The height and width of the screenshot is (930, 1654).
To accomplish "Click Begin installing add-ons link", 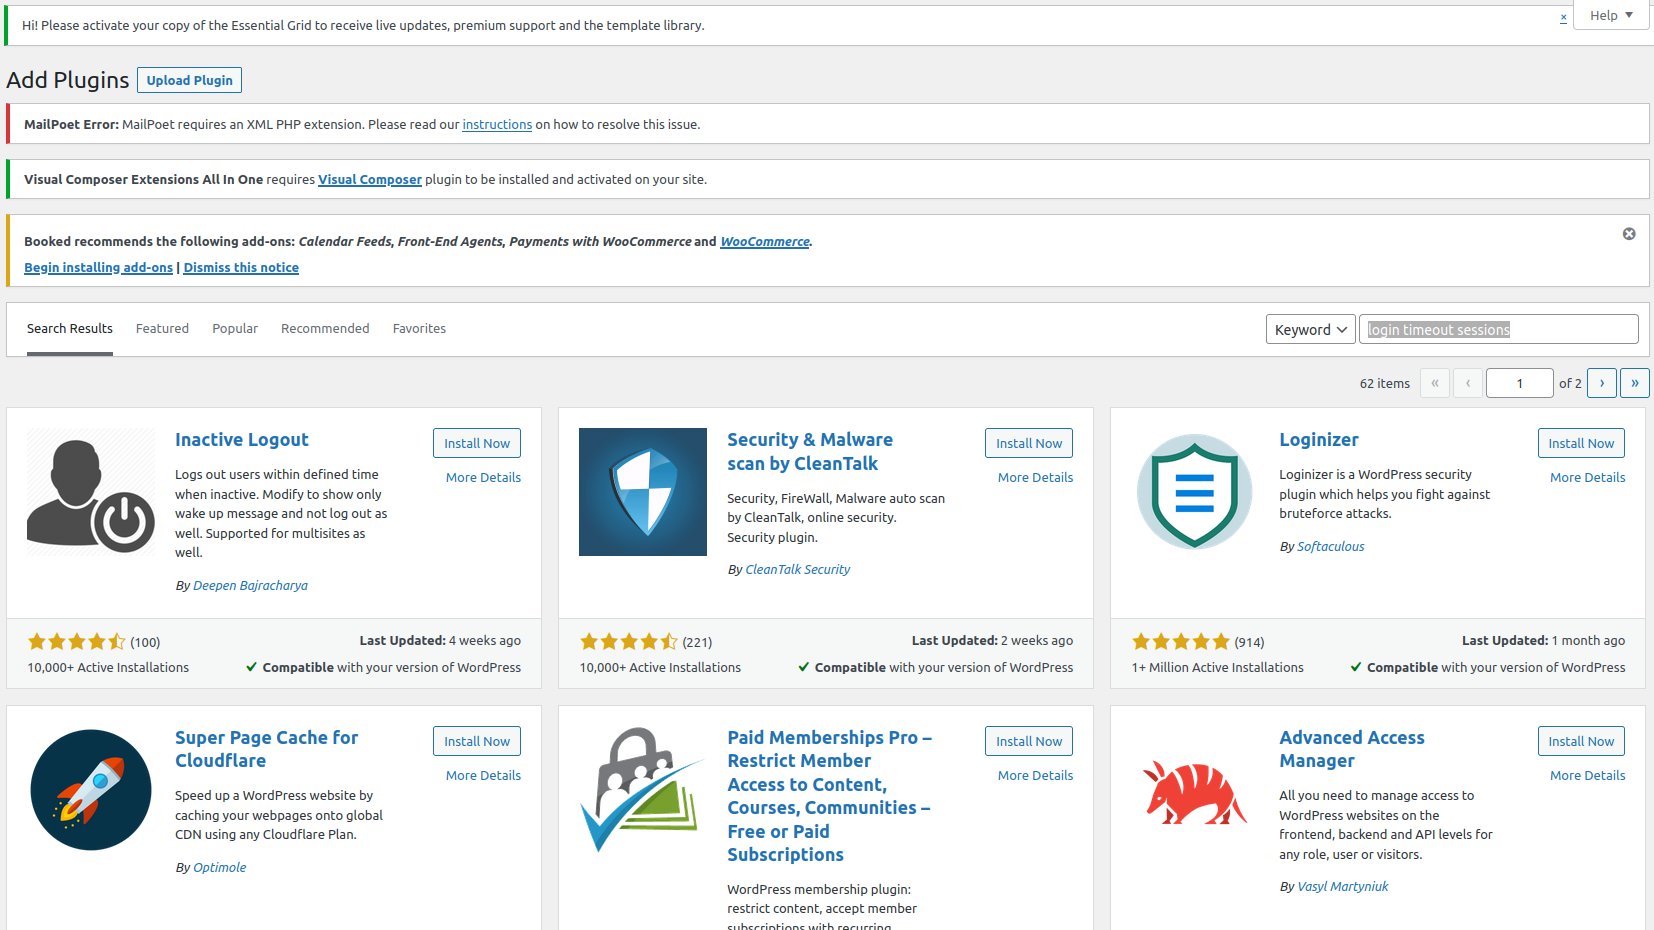I will [x=99, y=268].
